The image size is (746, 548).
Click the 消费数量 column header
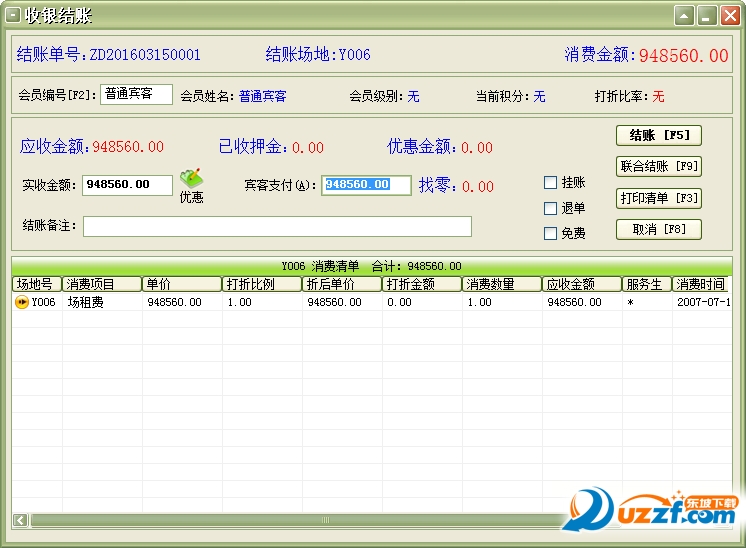tap(501, 284)
